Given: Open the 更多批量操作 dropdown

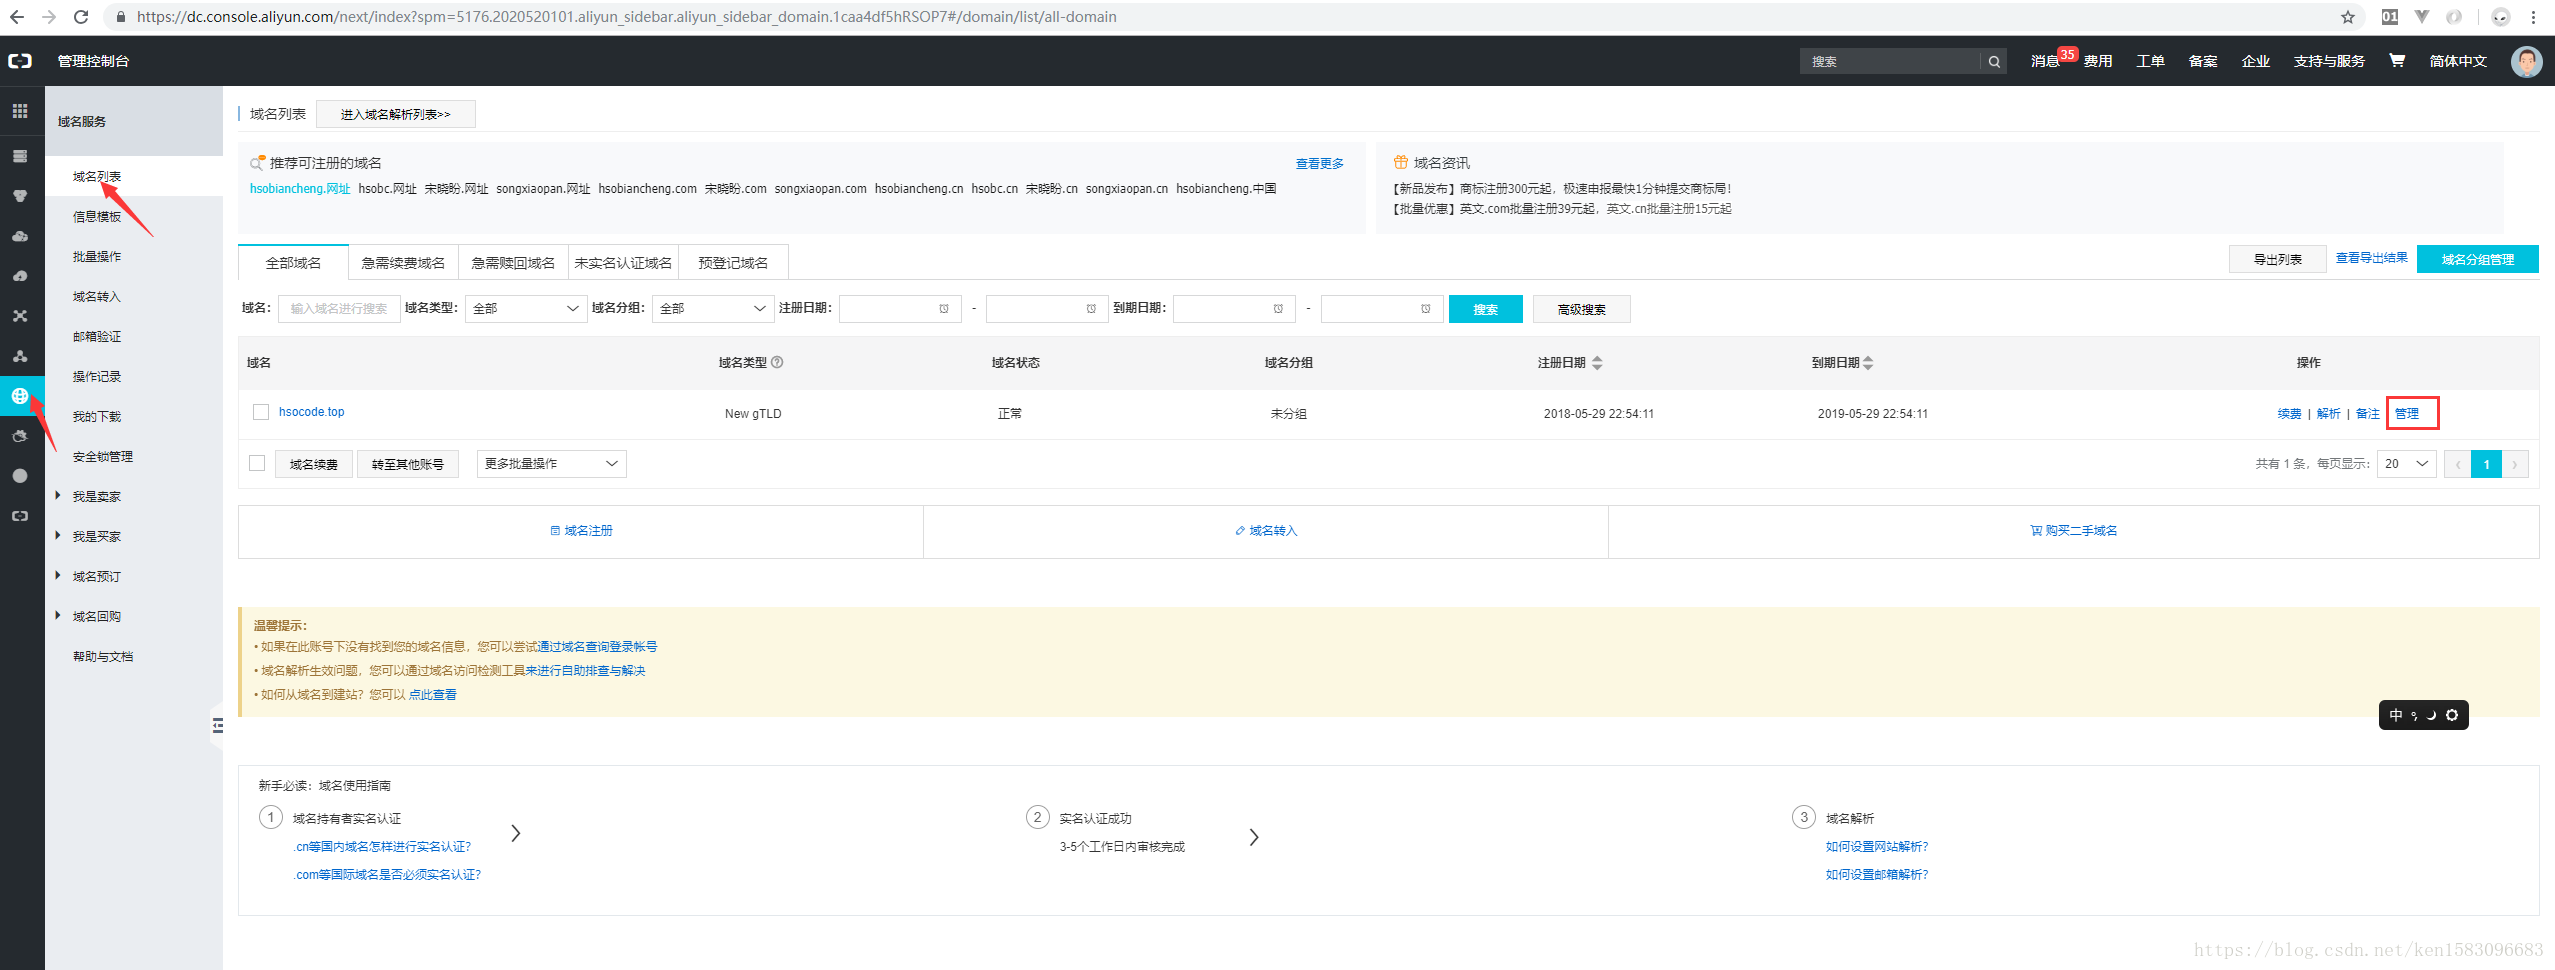Looking at the screenshot, I should [552, 464].
